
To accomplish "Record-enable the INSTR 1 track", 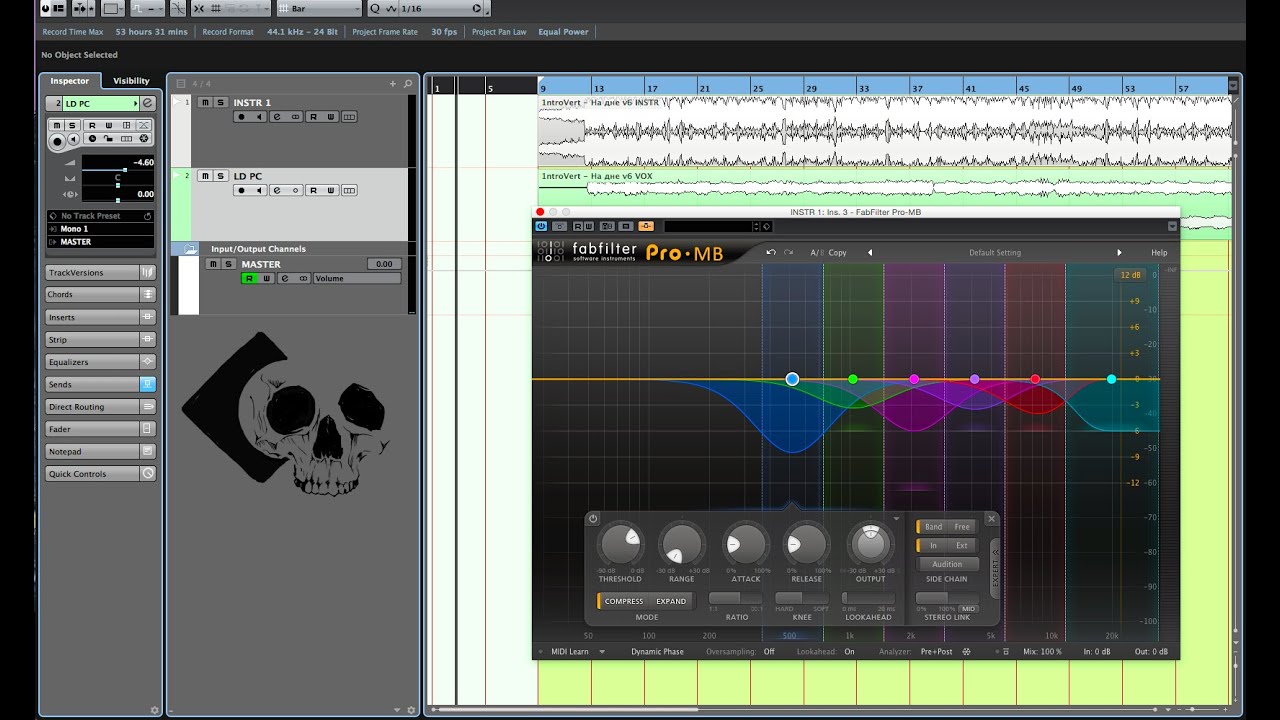I will [241, 117].
